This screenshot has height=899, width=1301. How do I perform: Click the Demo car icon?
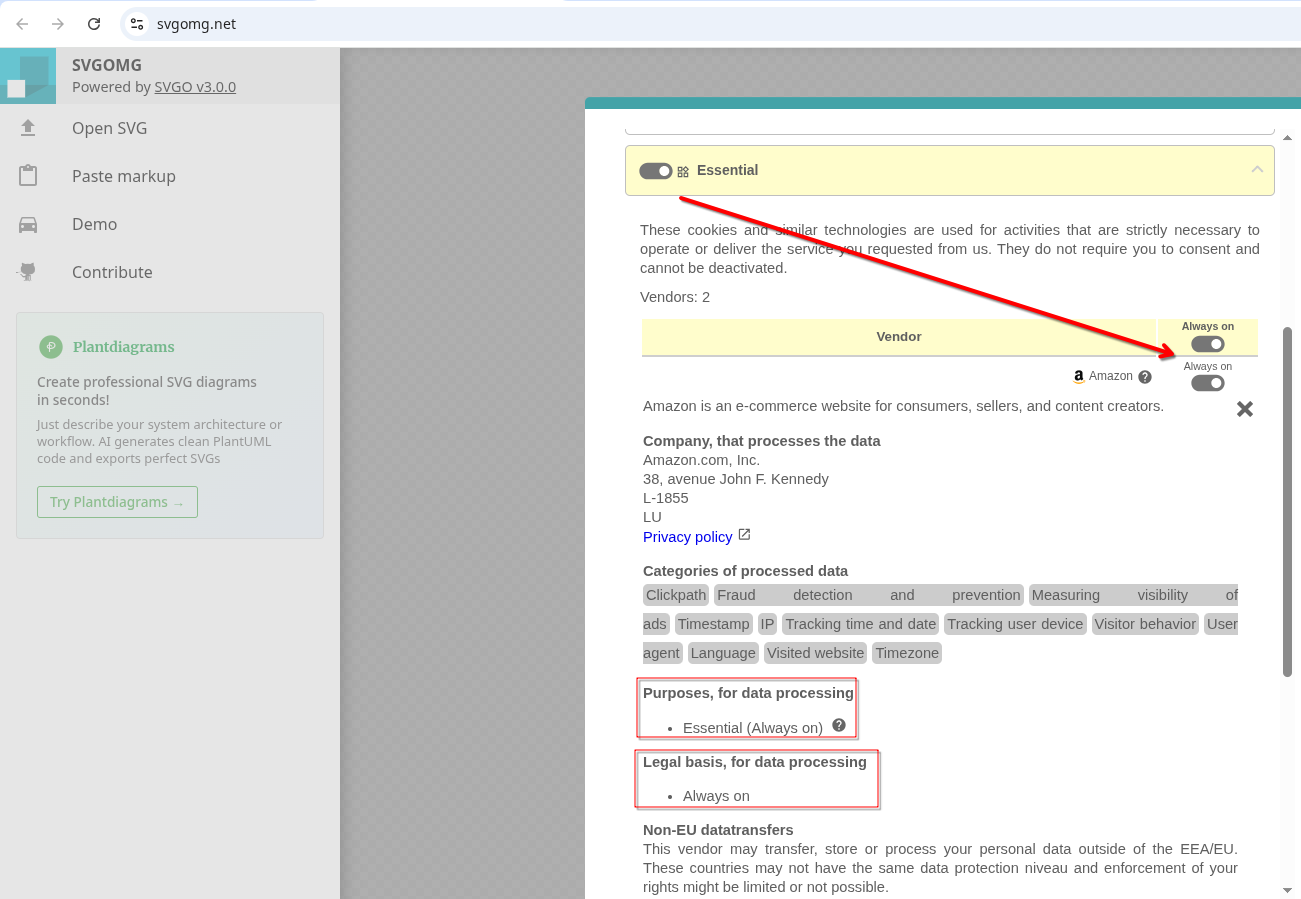coord(28,224)
